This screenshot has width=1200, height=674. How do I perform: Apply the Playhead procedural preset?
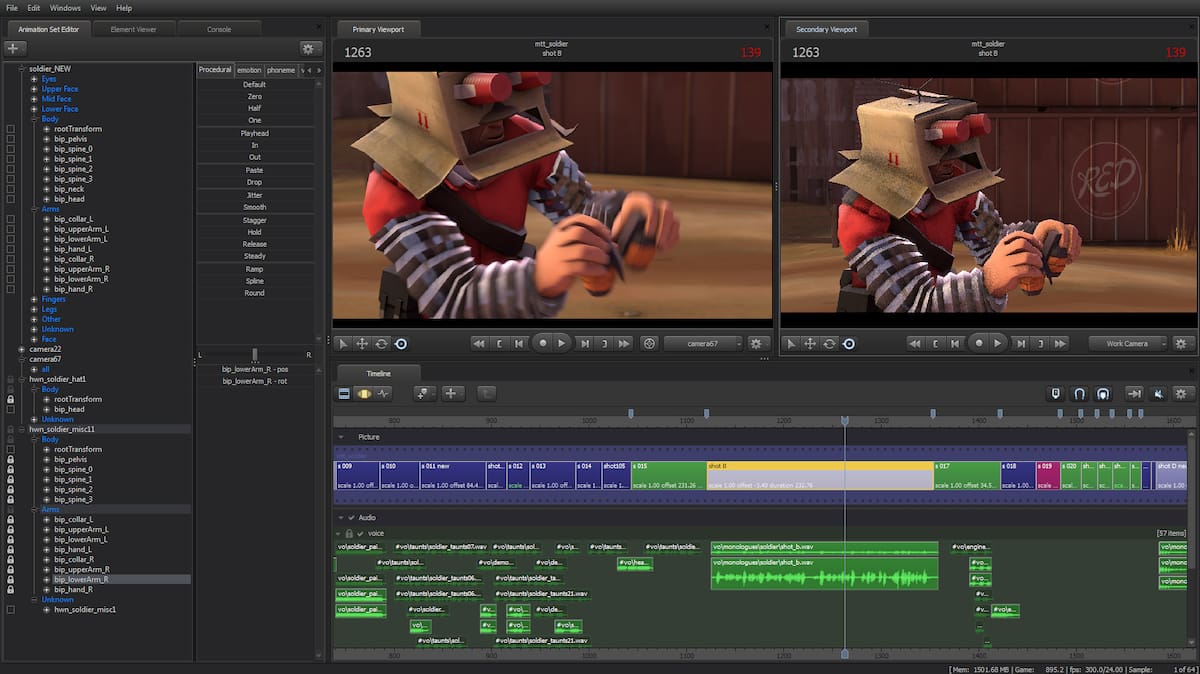255,133
